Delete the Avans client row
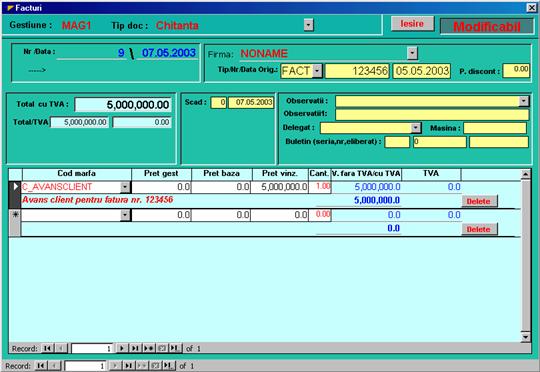The height and width of the screenshot is (372, 540). 479,202
